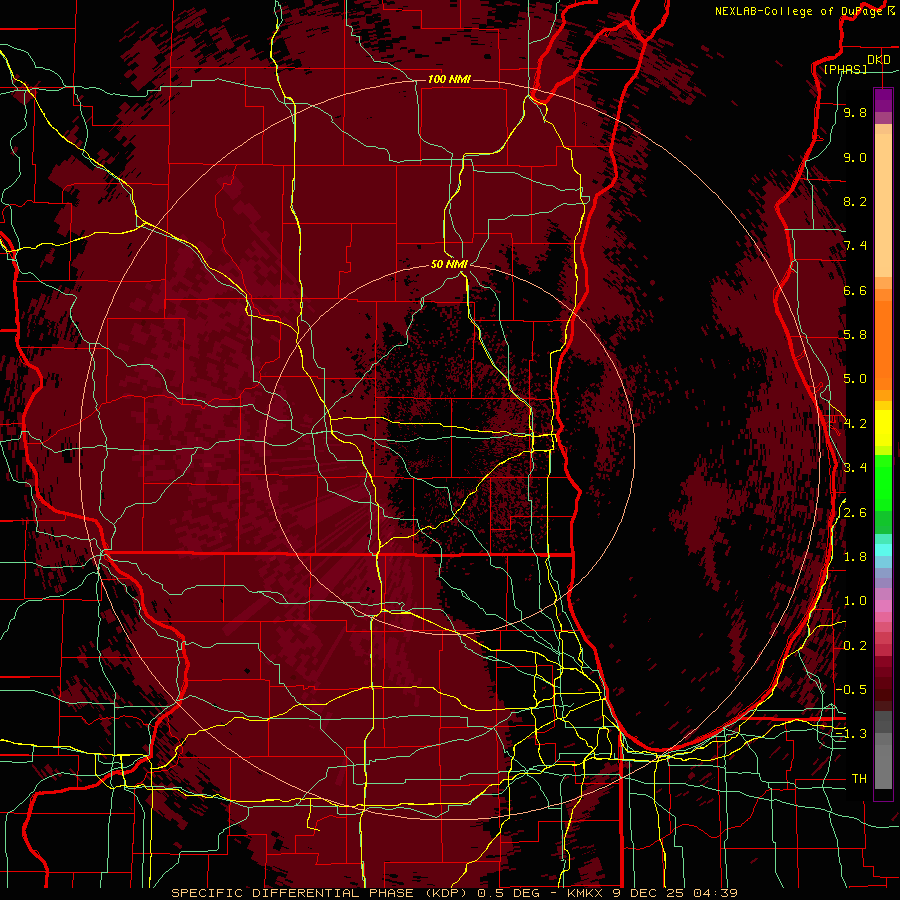Click the 100 NMI range ring label
This screenshot has height=900, width=900.
tap(449, 79)
